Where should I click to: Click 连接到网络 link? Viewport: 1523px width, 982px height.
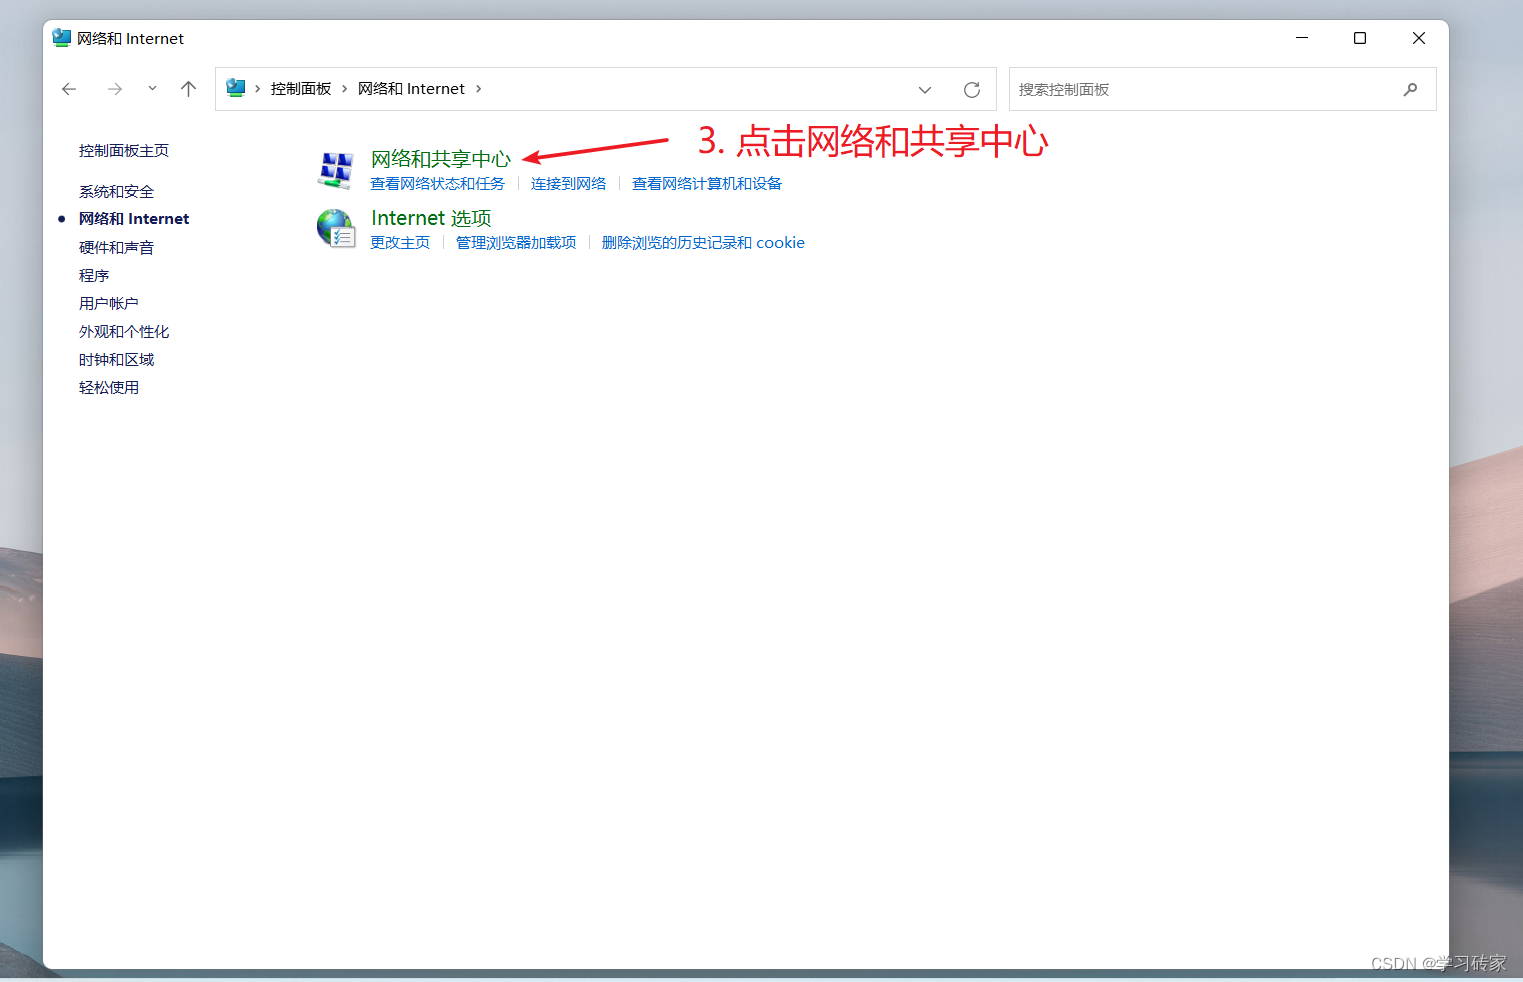point(569,184)
